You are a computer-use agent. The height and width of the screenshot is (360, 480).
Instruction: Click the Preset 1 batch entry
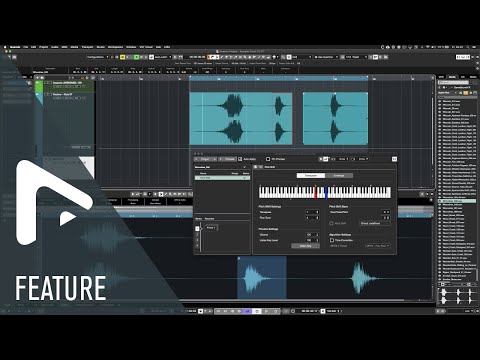click(x=211, y=228)
